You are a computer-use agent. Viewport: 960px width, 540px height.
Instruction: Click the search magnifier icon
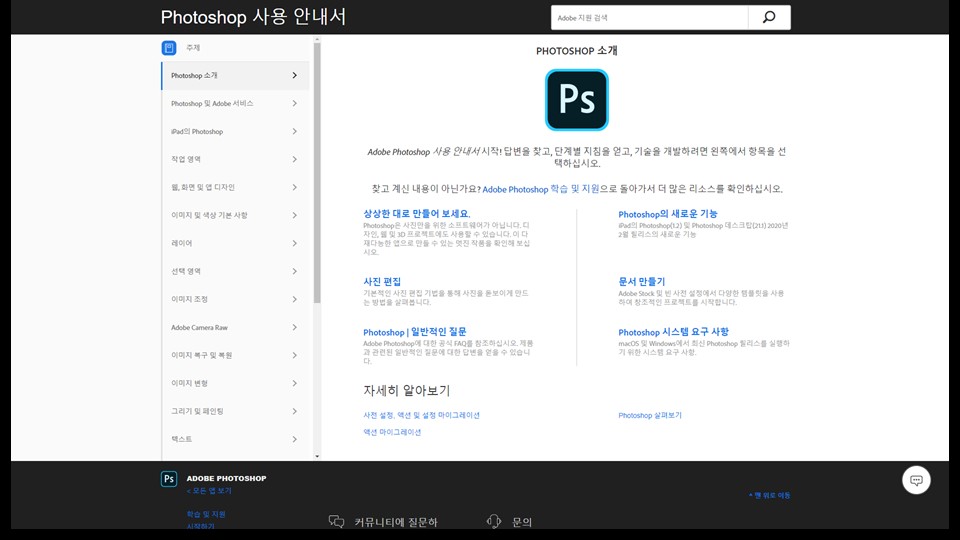click(x=769, y=17)
